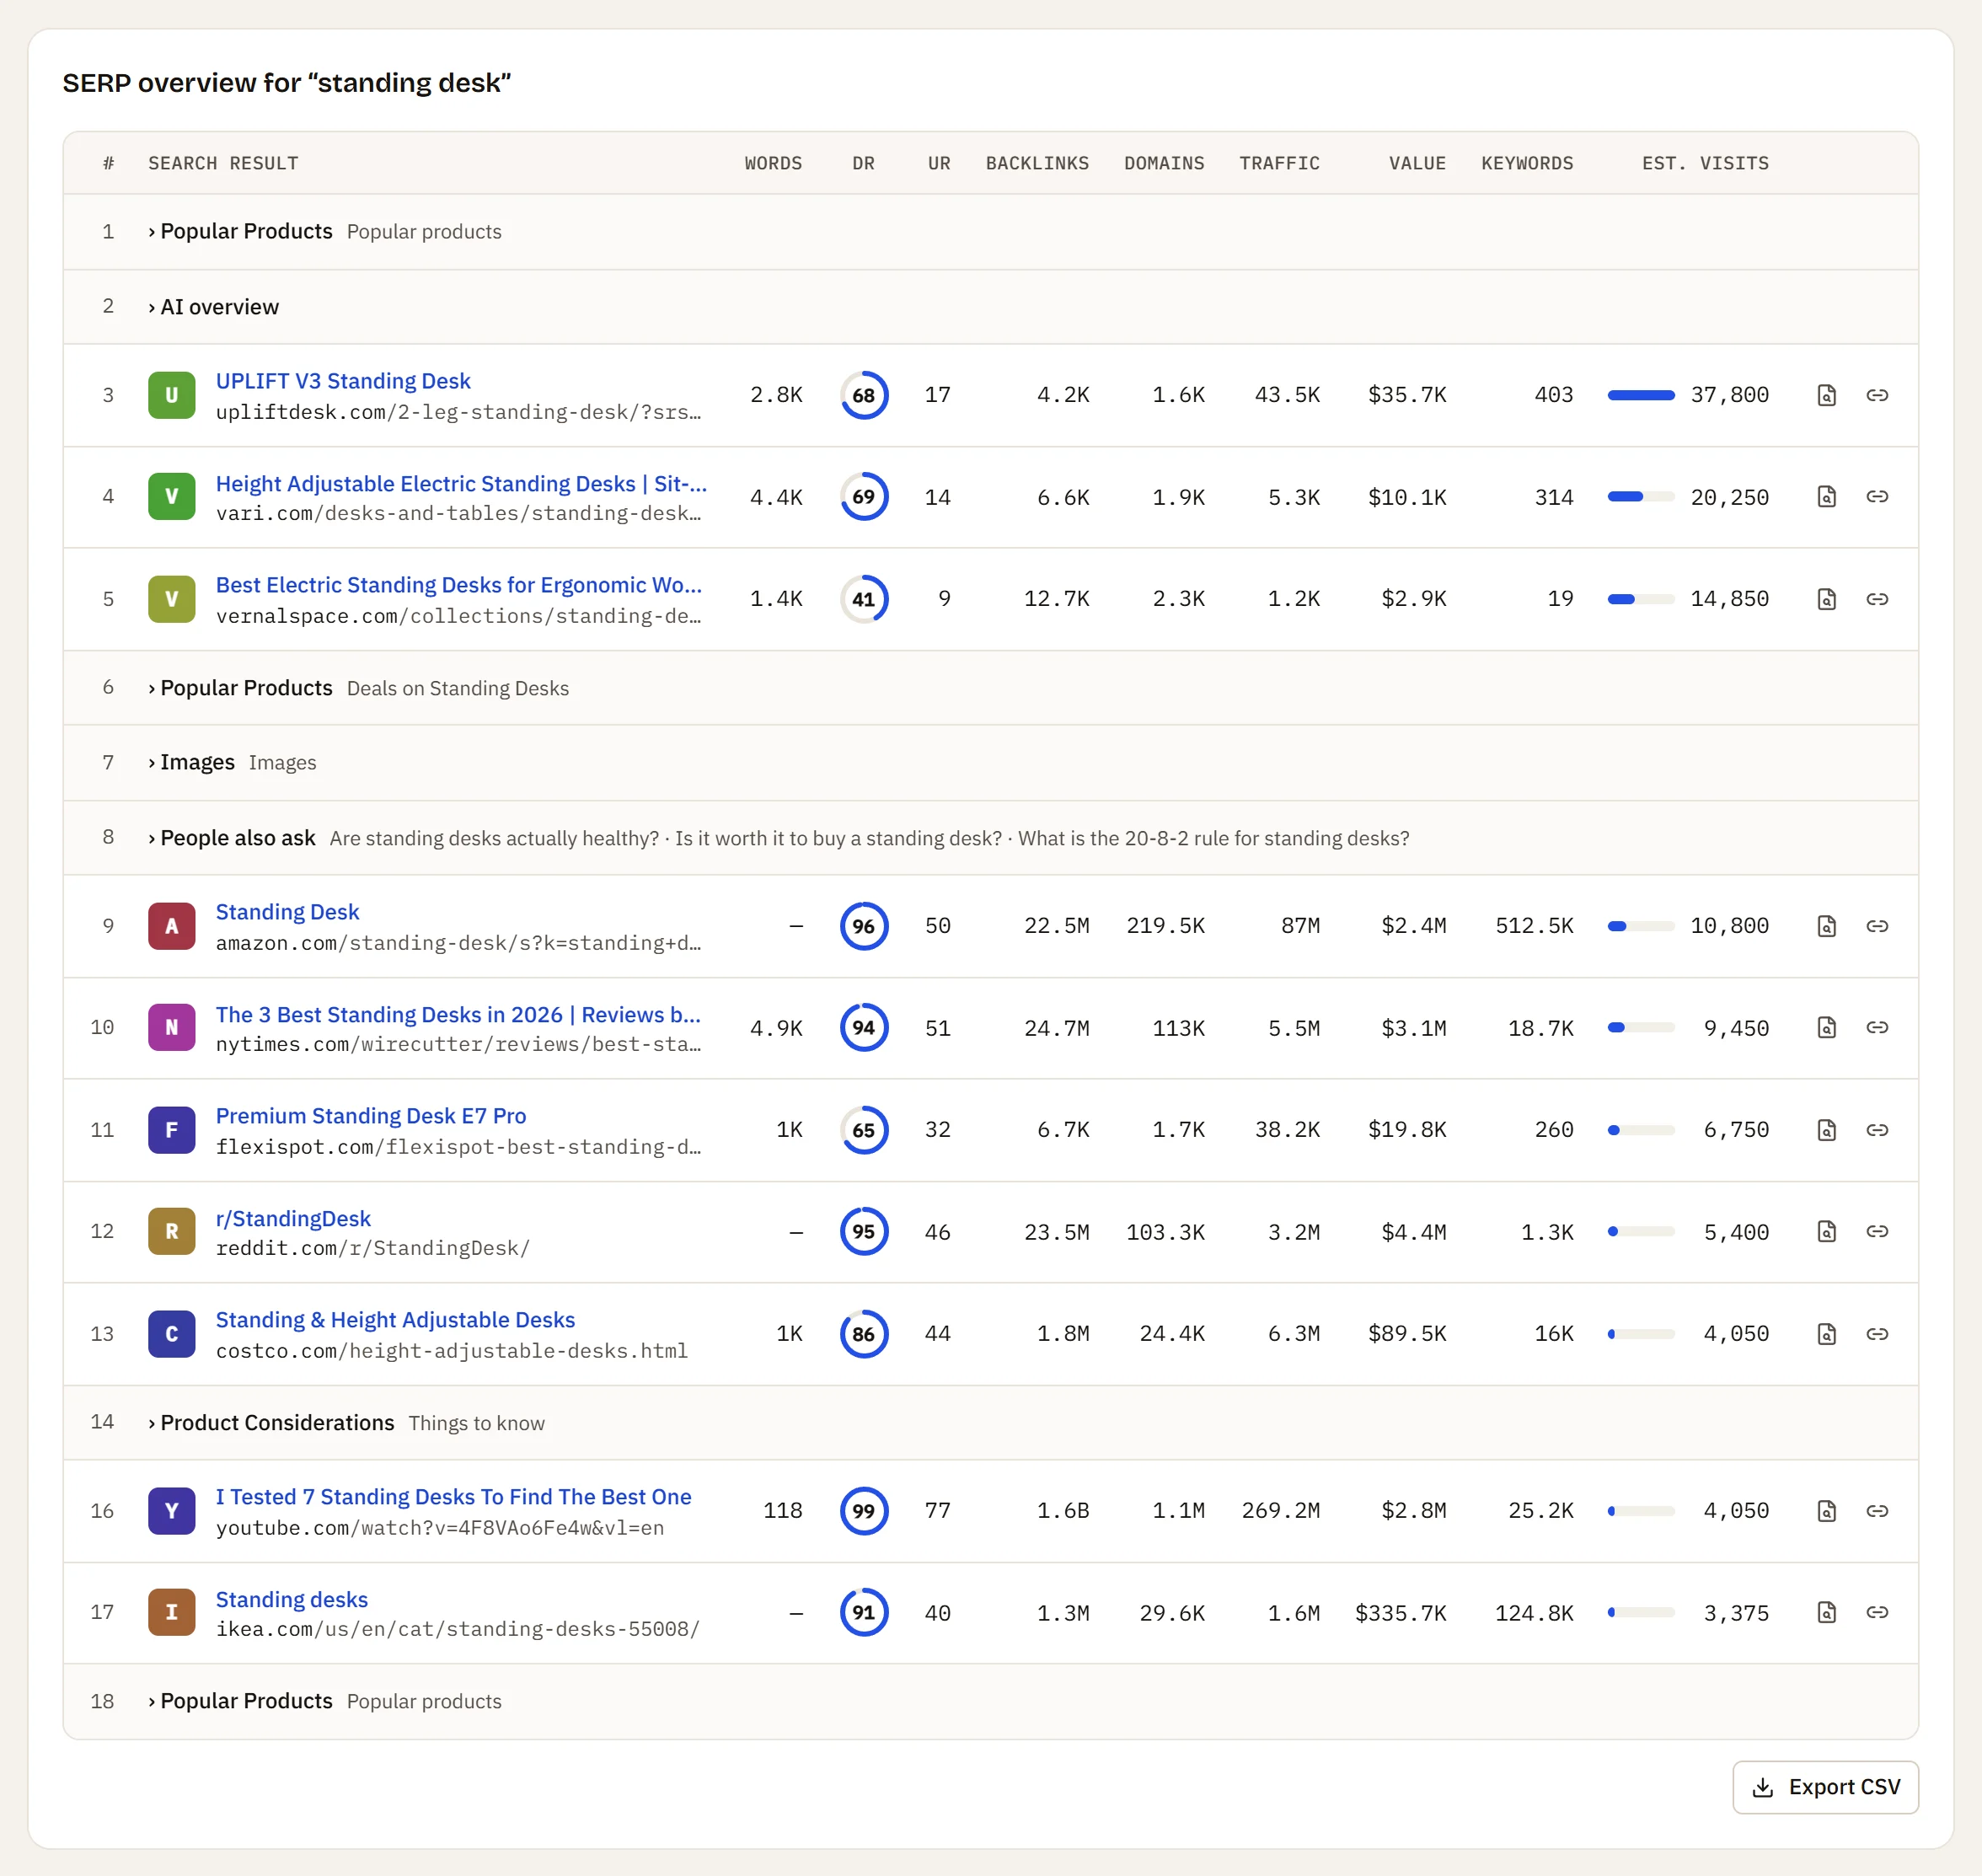Click value cell $335.7K
This screenshot has height=1876, width=1982.
point(1400,1613)
